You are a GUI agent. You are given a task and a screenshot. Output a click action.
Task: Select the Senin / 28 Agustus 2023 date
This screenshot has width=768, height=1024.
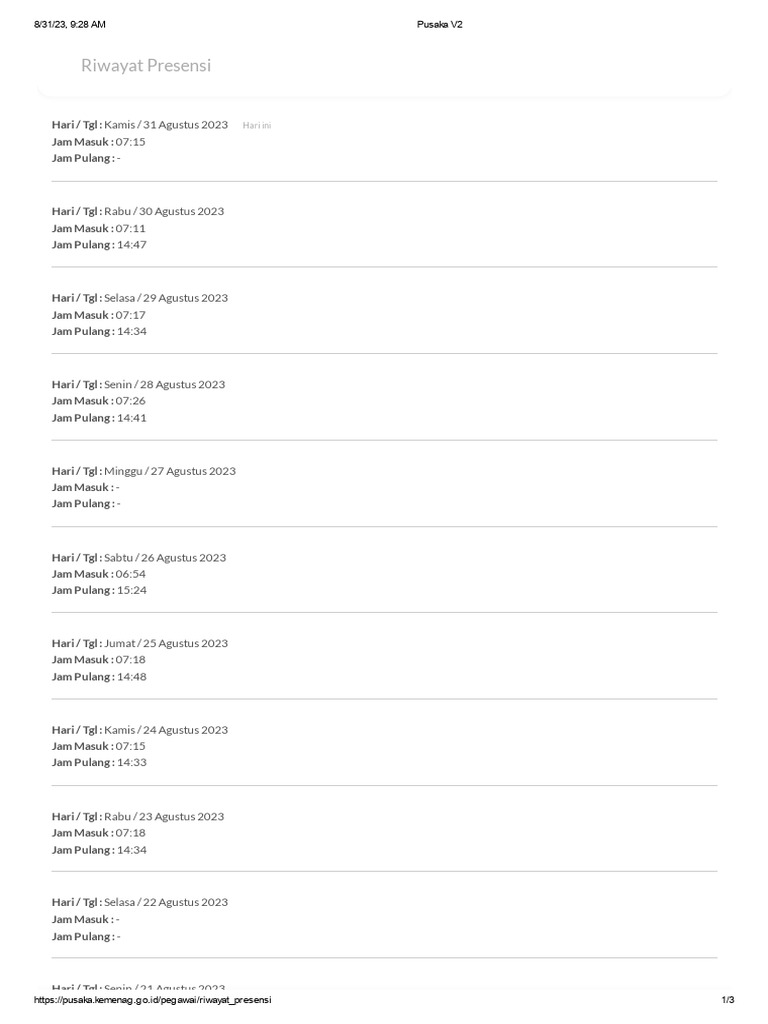coord(165,384)
